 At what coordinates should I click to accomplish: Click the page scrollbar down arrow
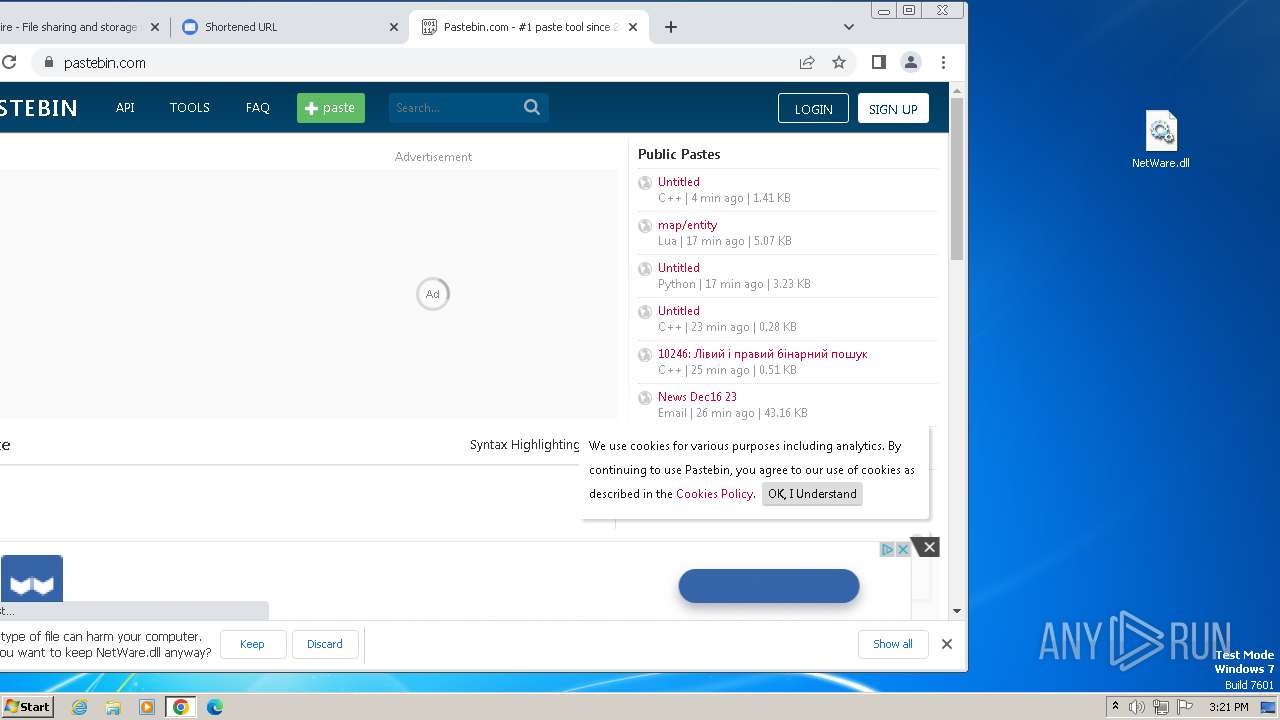click(x=957, y=610)
